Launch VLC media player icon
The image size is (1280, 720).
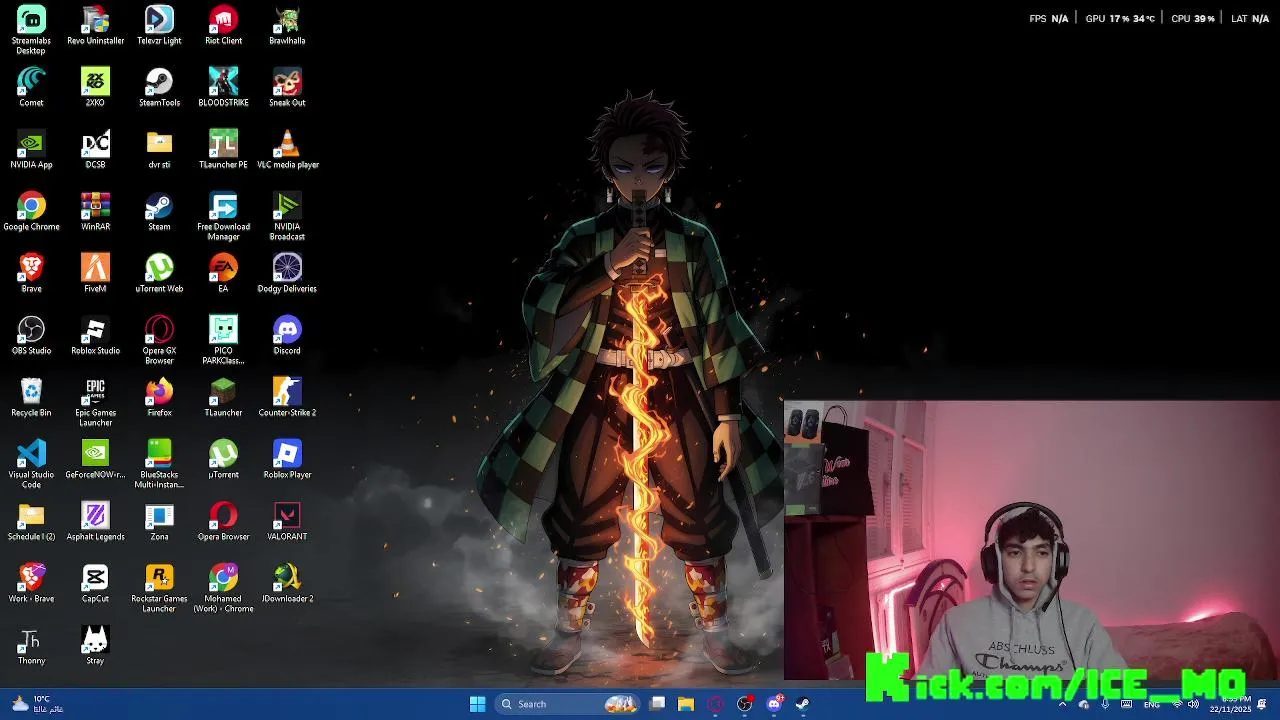[287, 150]
